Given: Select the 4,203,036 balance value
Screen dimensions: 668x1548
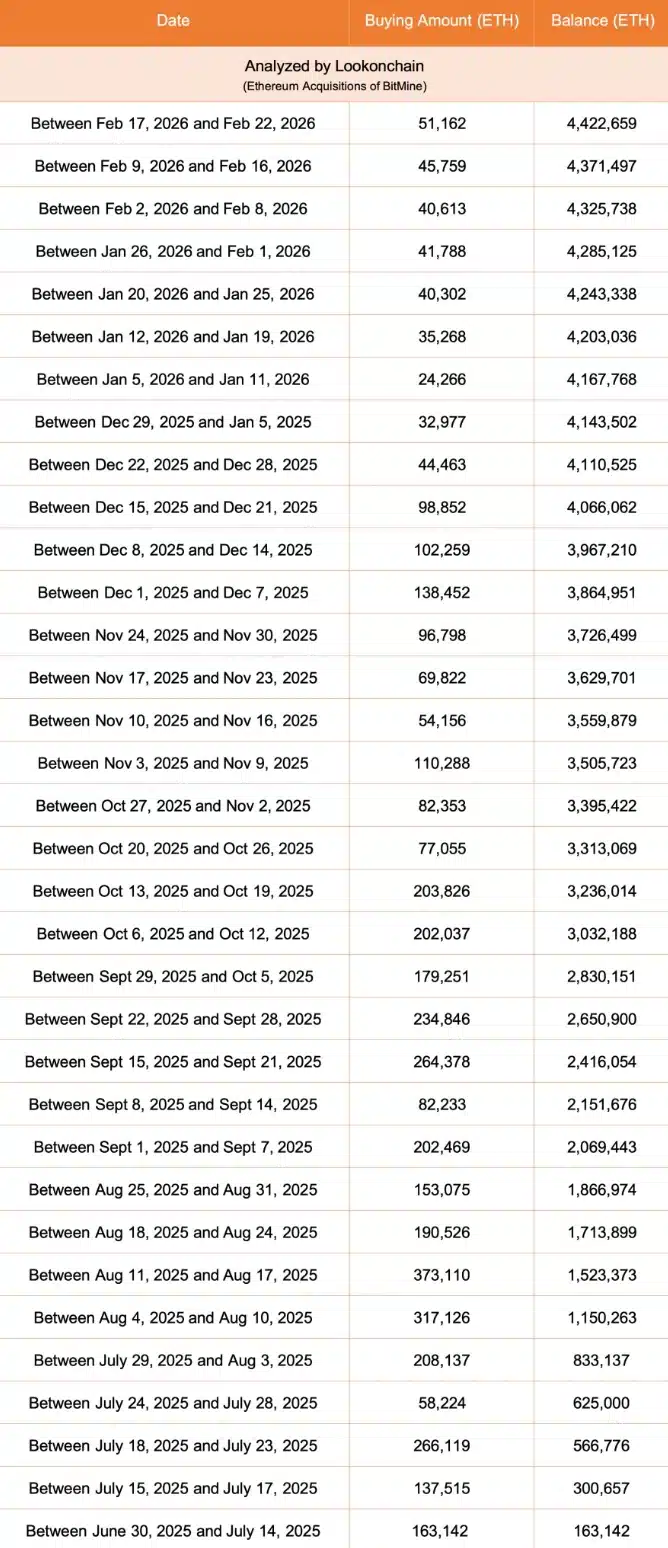Looking at the screenshot, I should [x=601, y=337].
